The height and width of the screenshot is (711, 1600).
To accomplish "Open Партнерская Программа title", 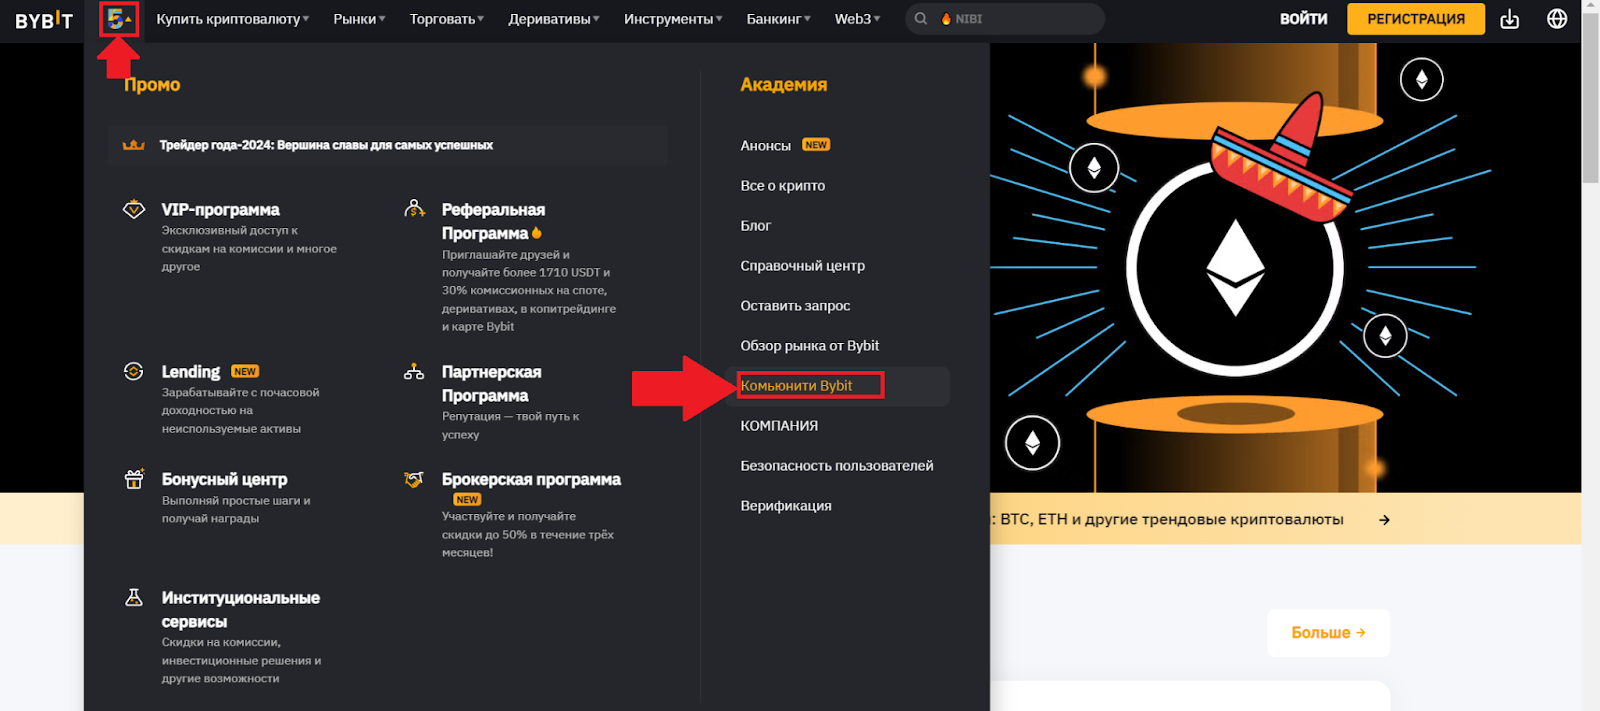I will (492, 384).
